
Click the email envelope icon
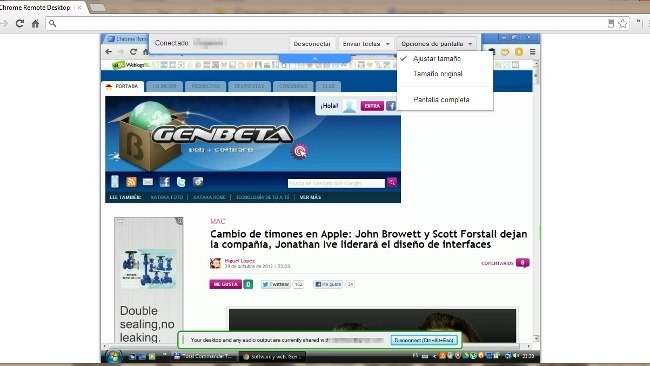point(148,182)
